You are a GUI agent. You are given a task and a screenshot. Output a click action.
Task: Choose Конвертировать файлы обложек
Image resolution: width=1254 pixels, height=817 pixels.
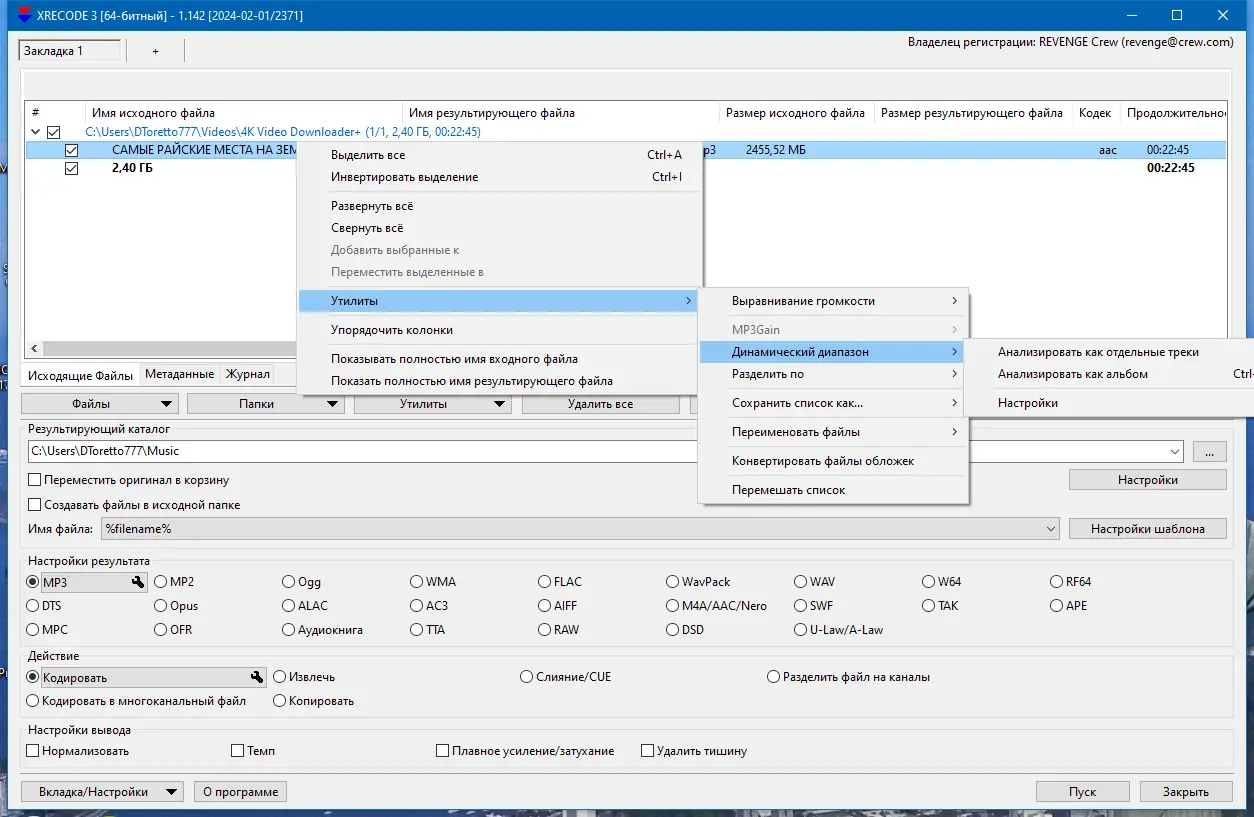click(x=834, y=461)
